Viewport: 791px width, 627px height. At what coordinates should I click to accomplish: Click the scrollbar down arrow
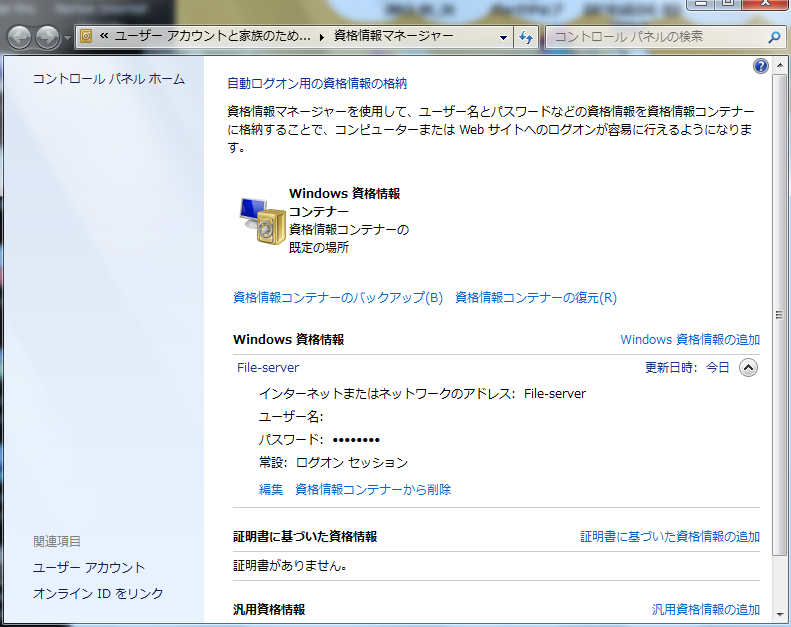pos(779,614)
